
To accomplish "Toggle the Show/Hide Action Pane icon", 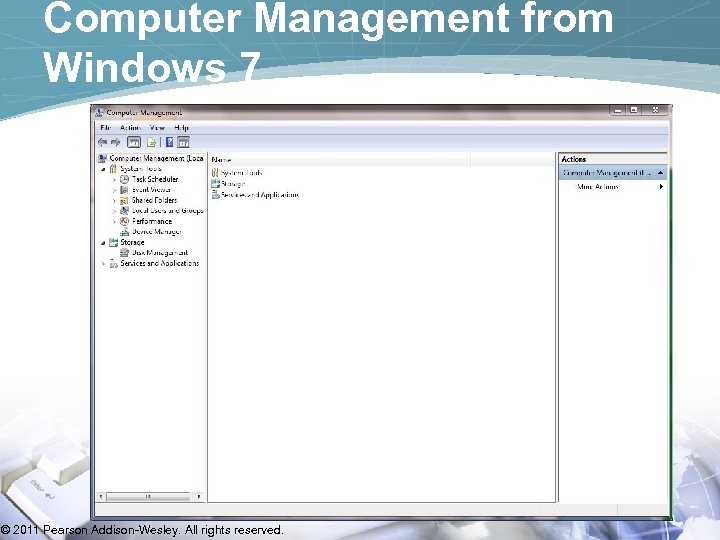I will pos(183,142).
